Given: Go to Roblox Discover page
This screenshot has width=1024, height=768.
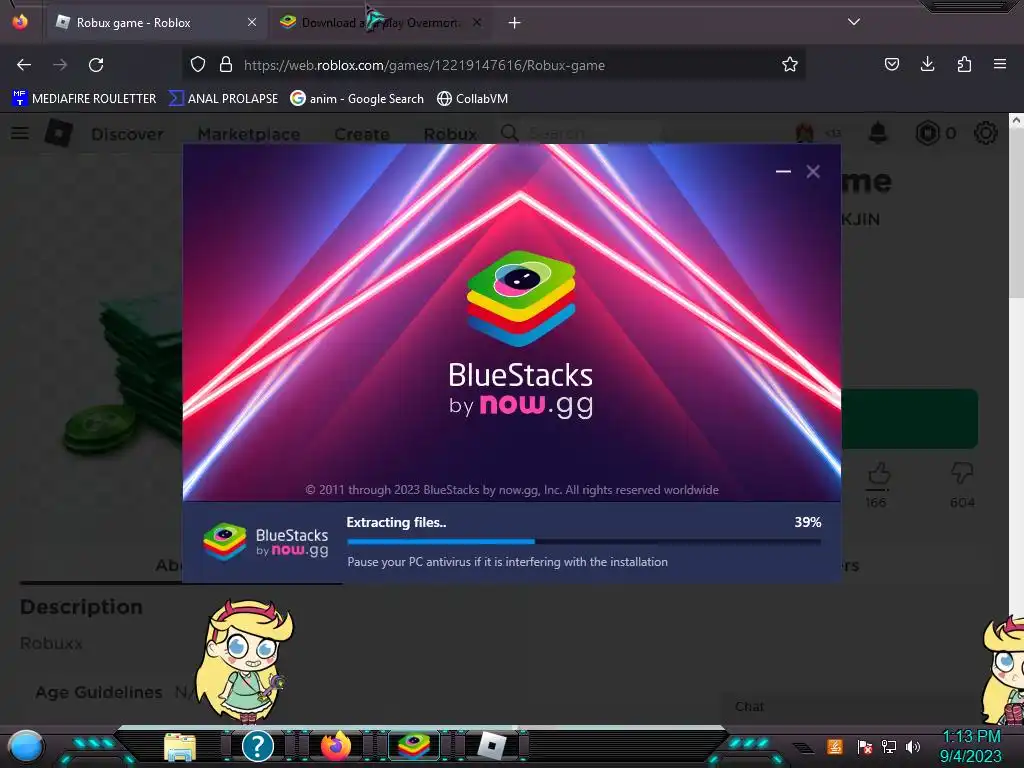Looking at the screenshot, I should (x=127, y=134).
